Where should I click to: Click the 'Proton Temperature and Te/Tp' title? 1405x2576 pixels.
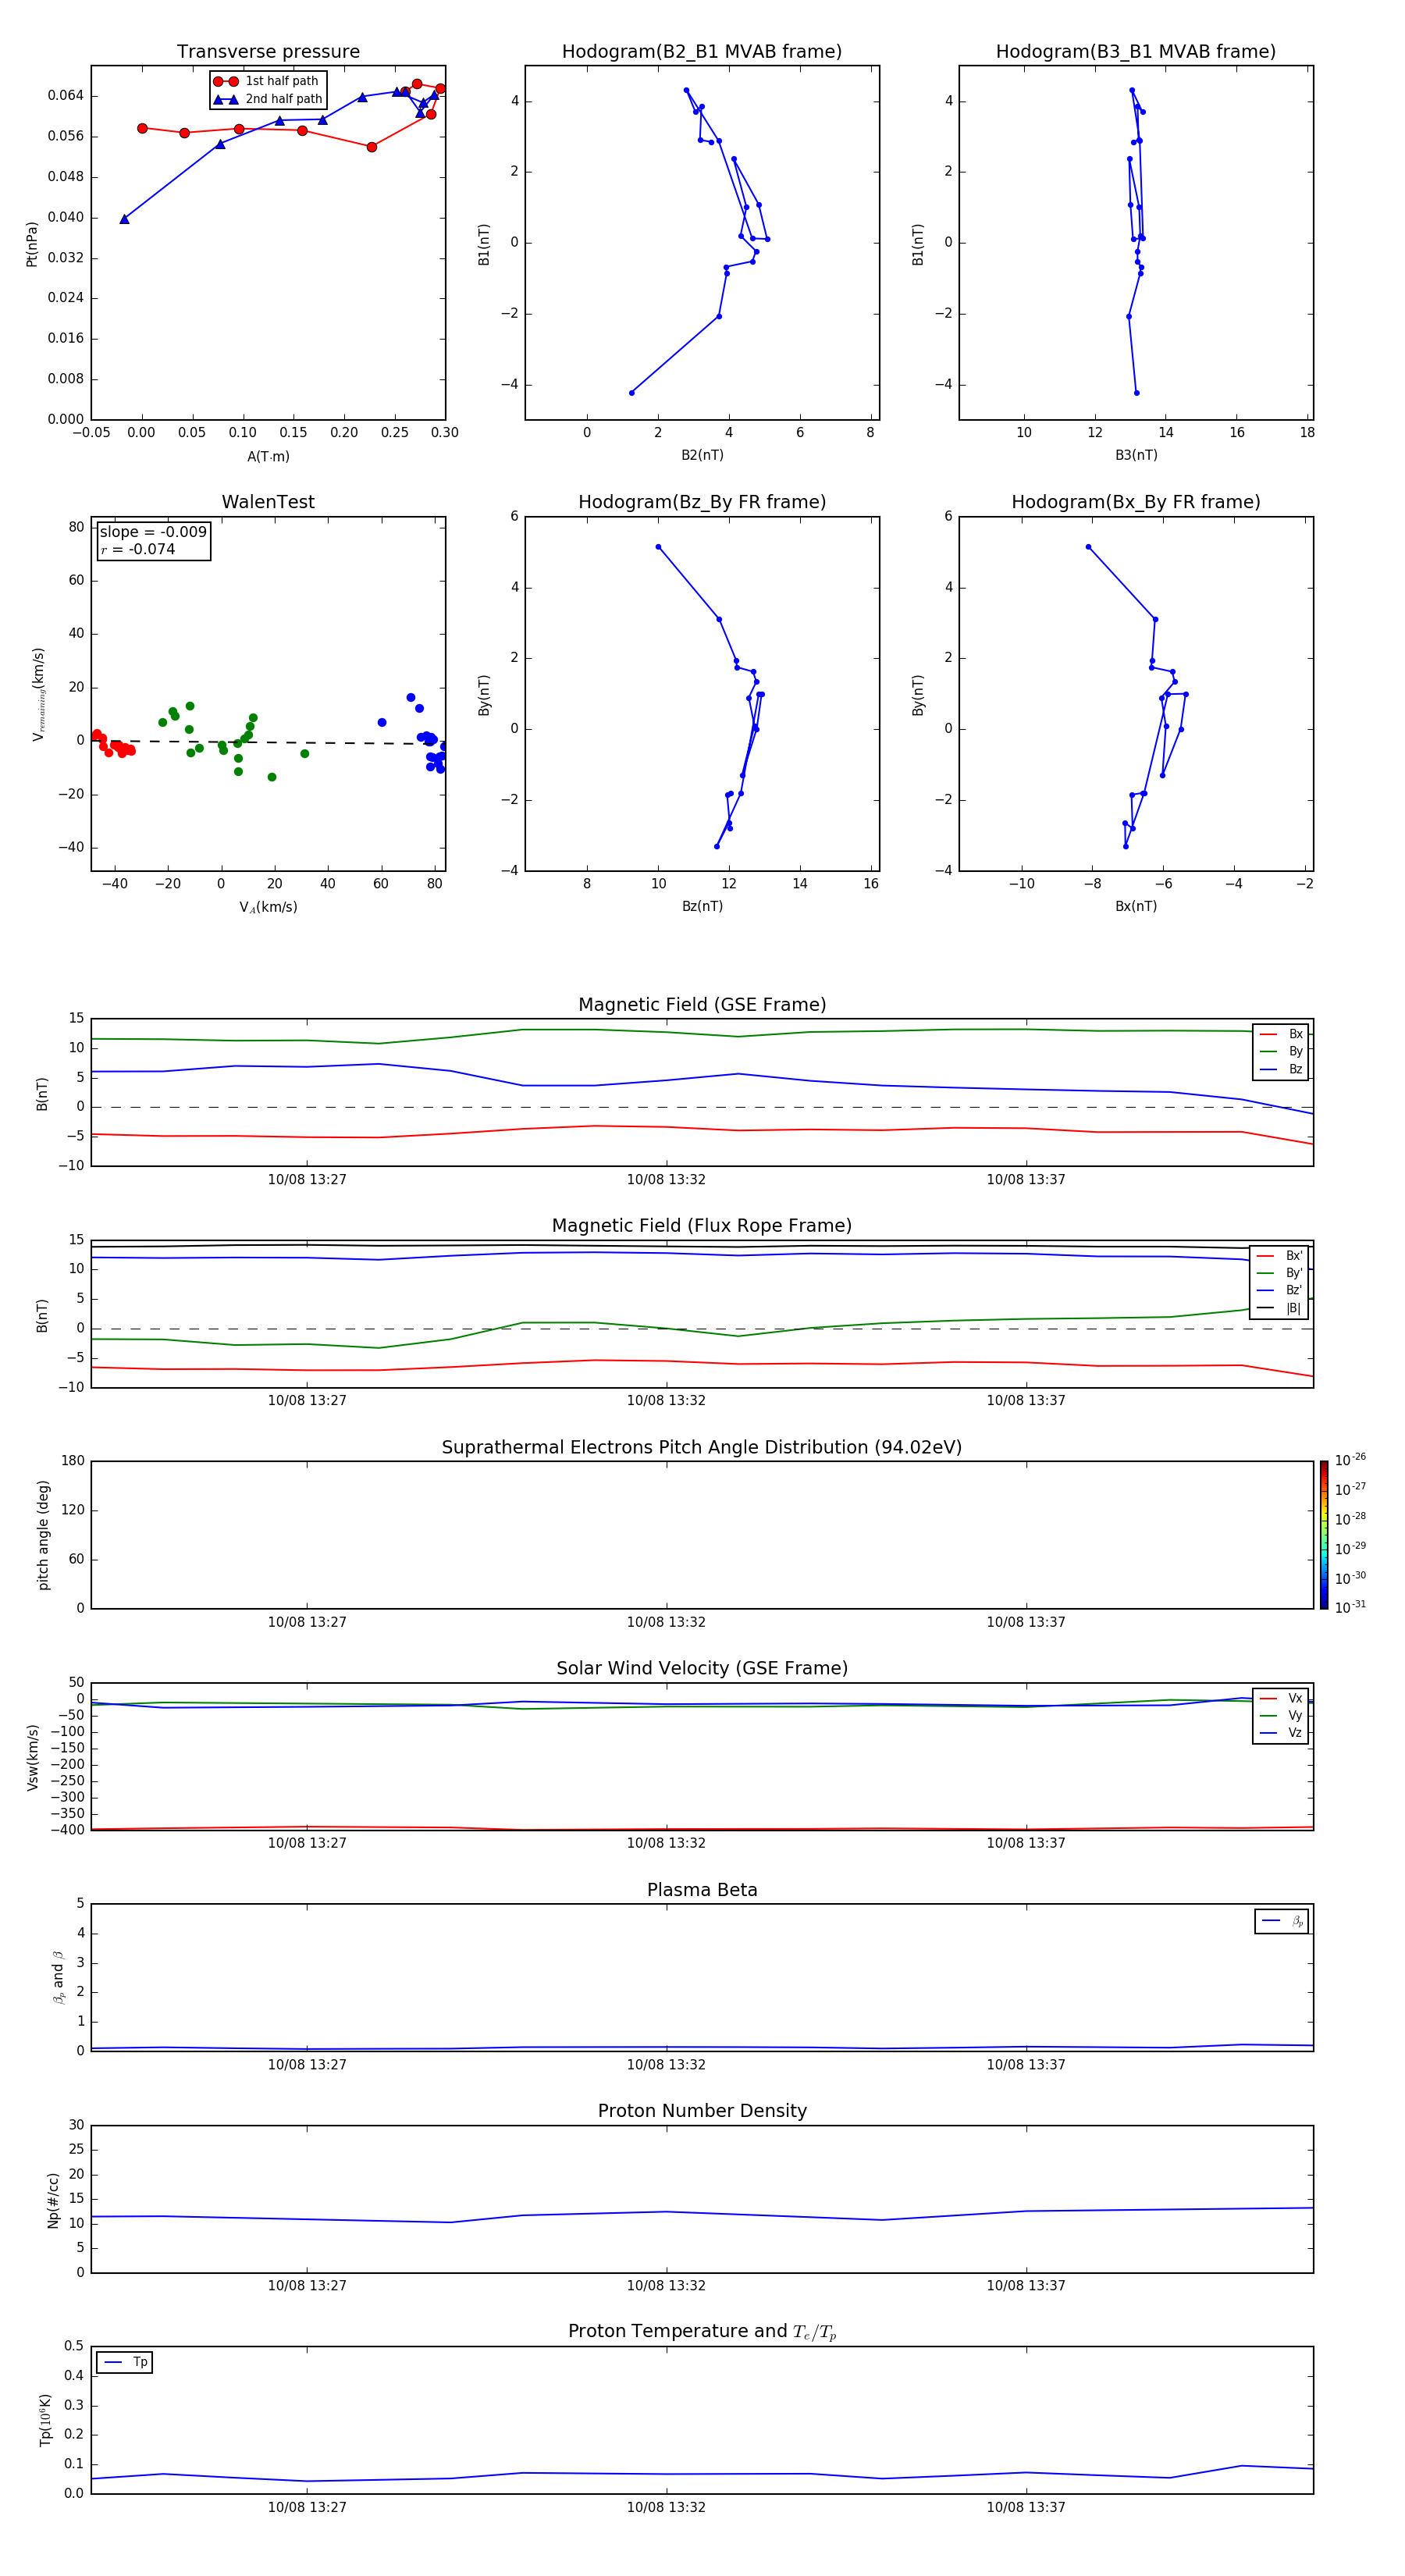[x=702, y=2332]
